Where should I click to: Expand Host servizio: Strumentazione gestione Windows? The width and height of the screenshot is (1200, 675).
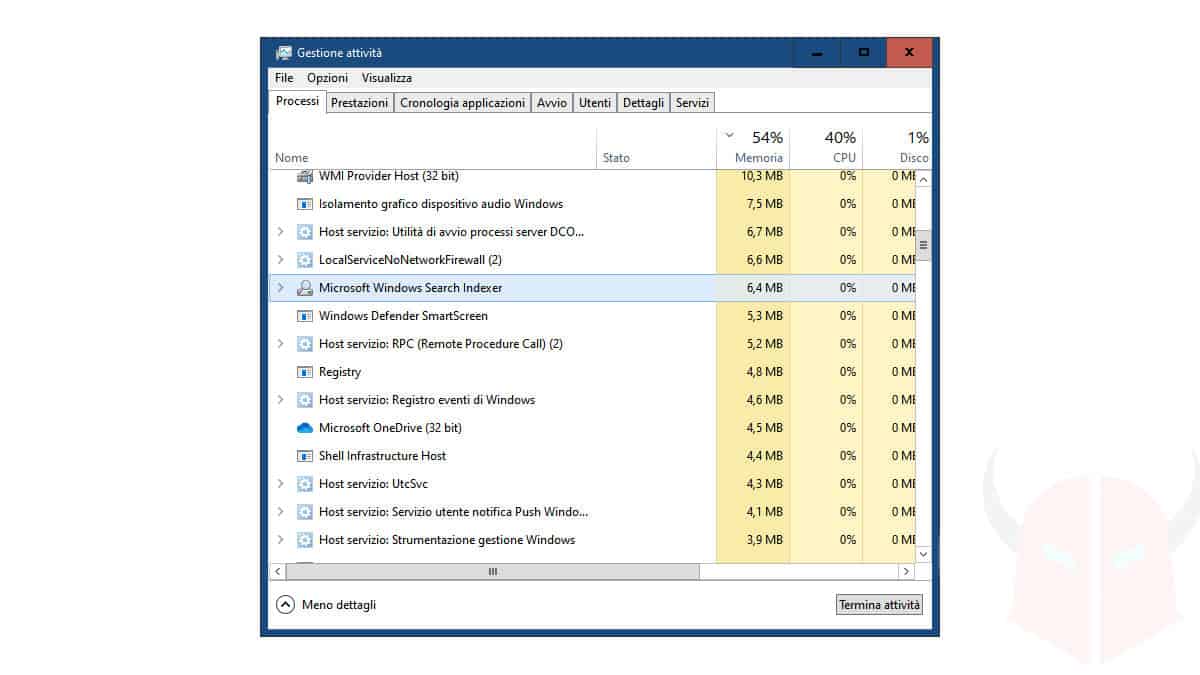(280, 540)
